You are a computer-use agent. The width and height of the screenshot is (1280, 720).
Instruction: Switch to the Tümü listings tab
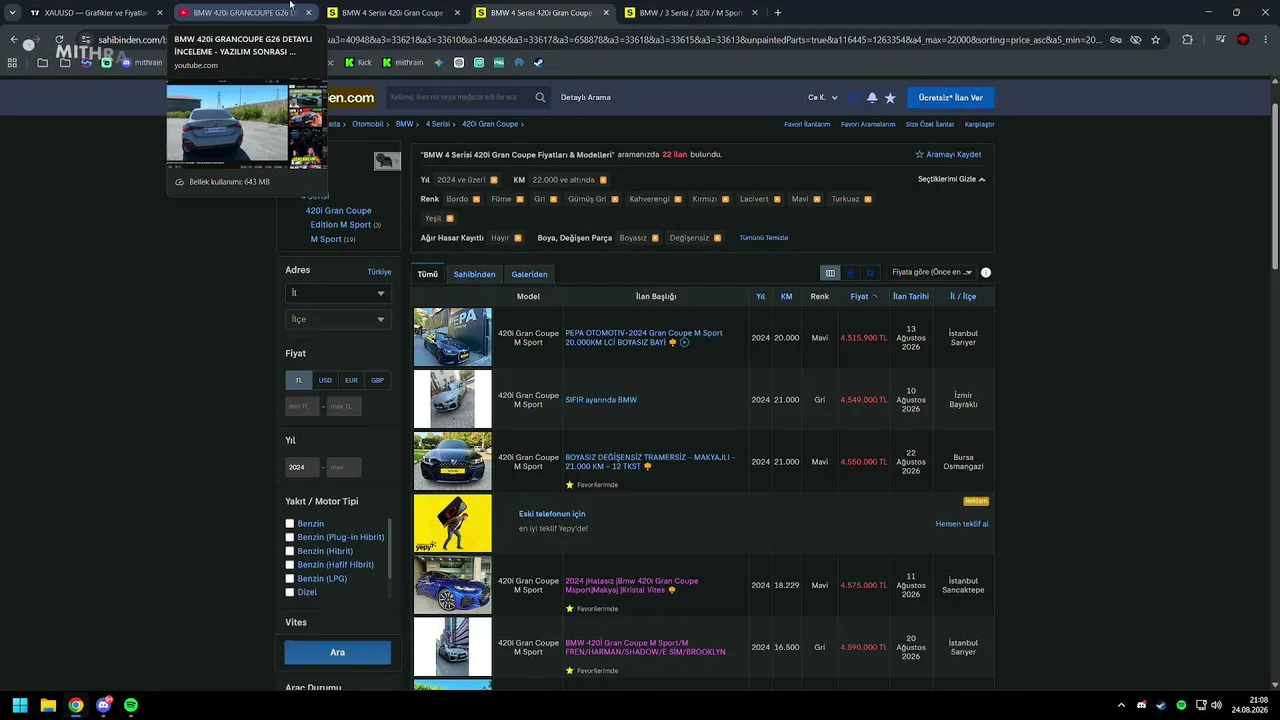(428, 274)
